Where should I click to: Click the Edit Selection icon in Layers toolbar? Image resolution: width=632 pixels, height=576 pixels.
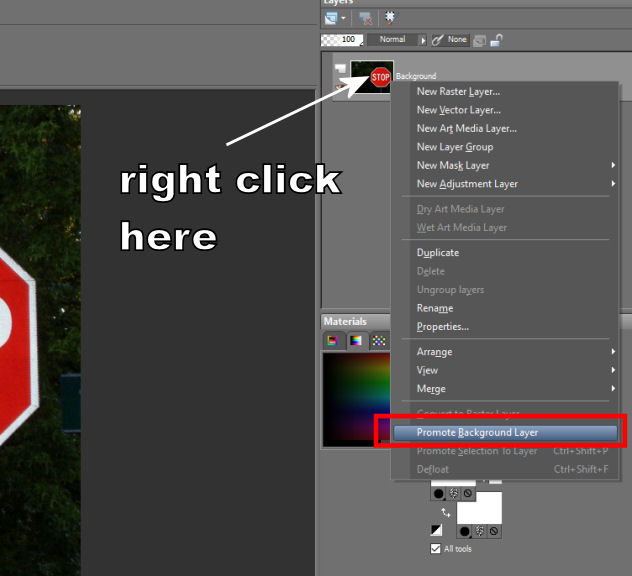point(390,18)
